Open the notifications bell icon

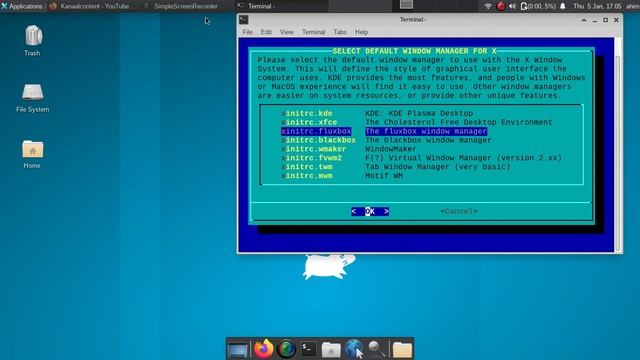[563, 6]
